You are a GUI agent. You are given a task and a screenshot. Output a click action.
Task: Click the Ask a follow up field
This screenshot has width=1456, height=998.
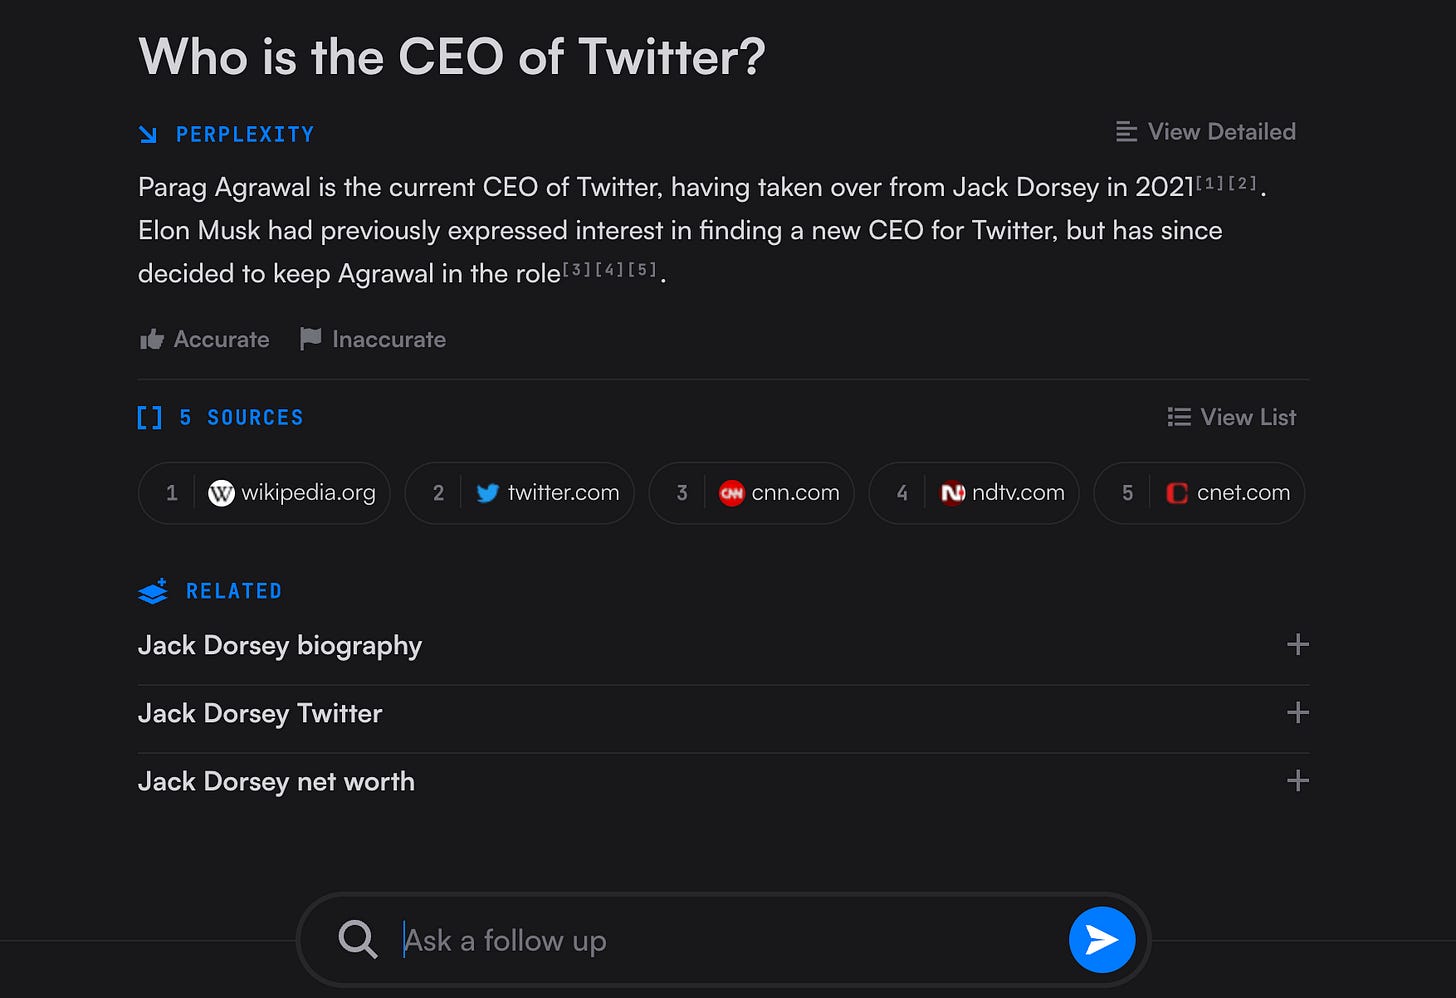coord(730,940)
